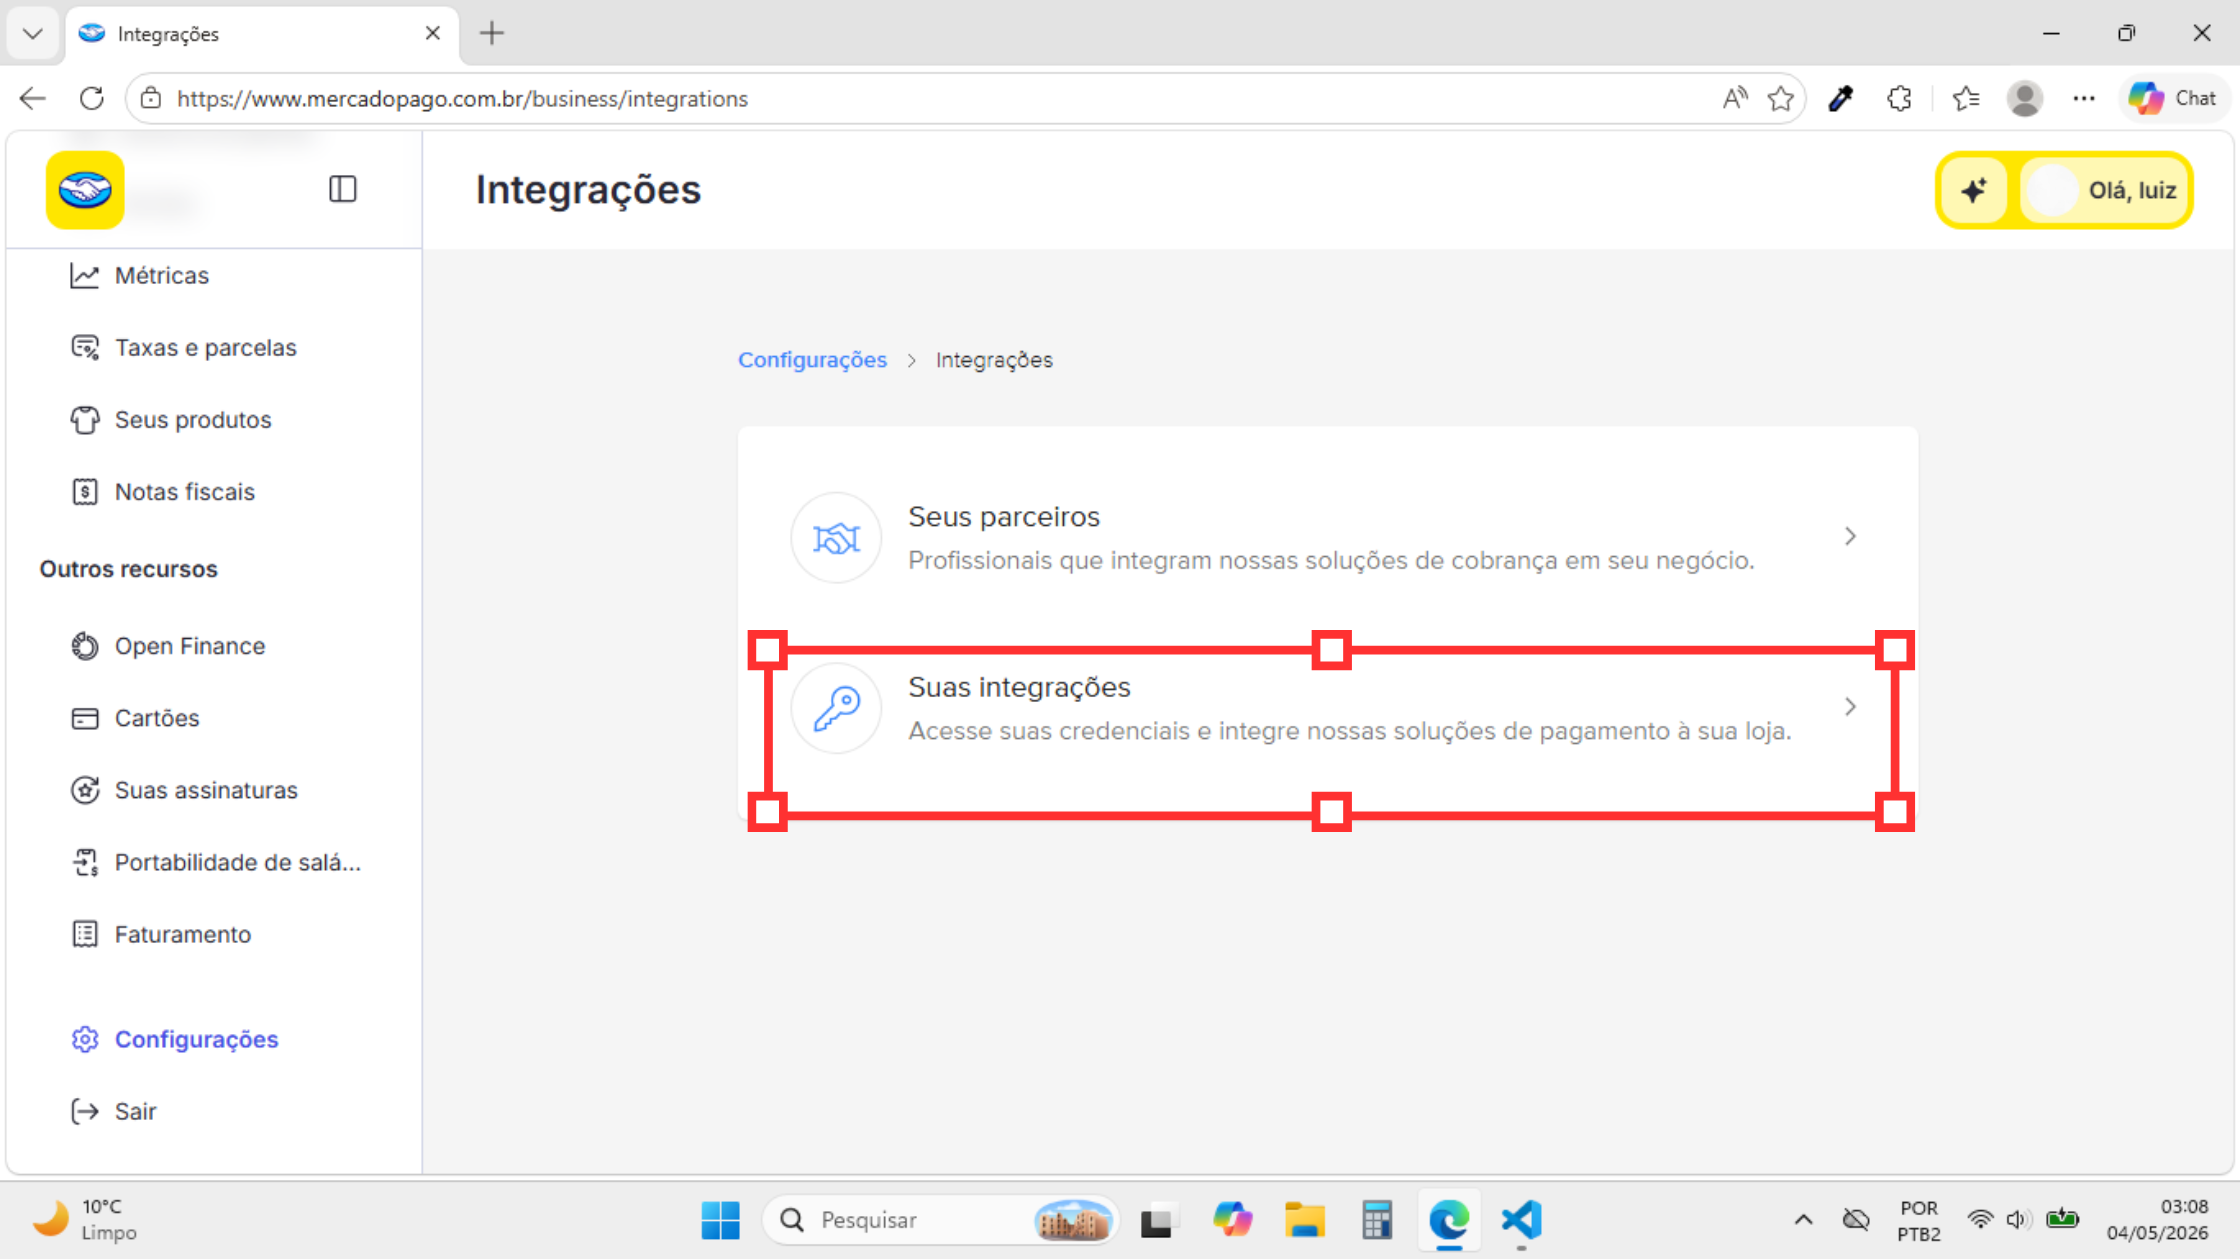Click the browser back arrow
Screen dimensions: 2240x1260
tap(33, 98)
